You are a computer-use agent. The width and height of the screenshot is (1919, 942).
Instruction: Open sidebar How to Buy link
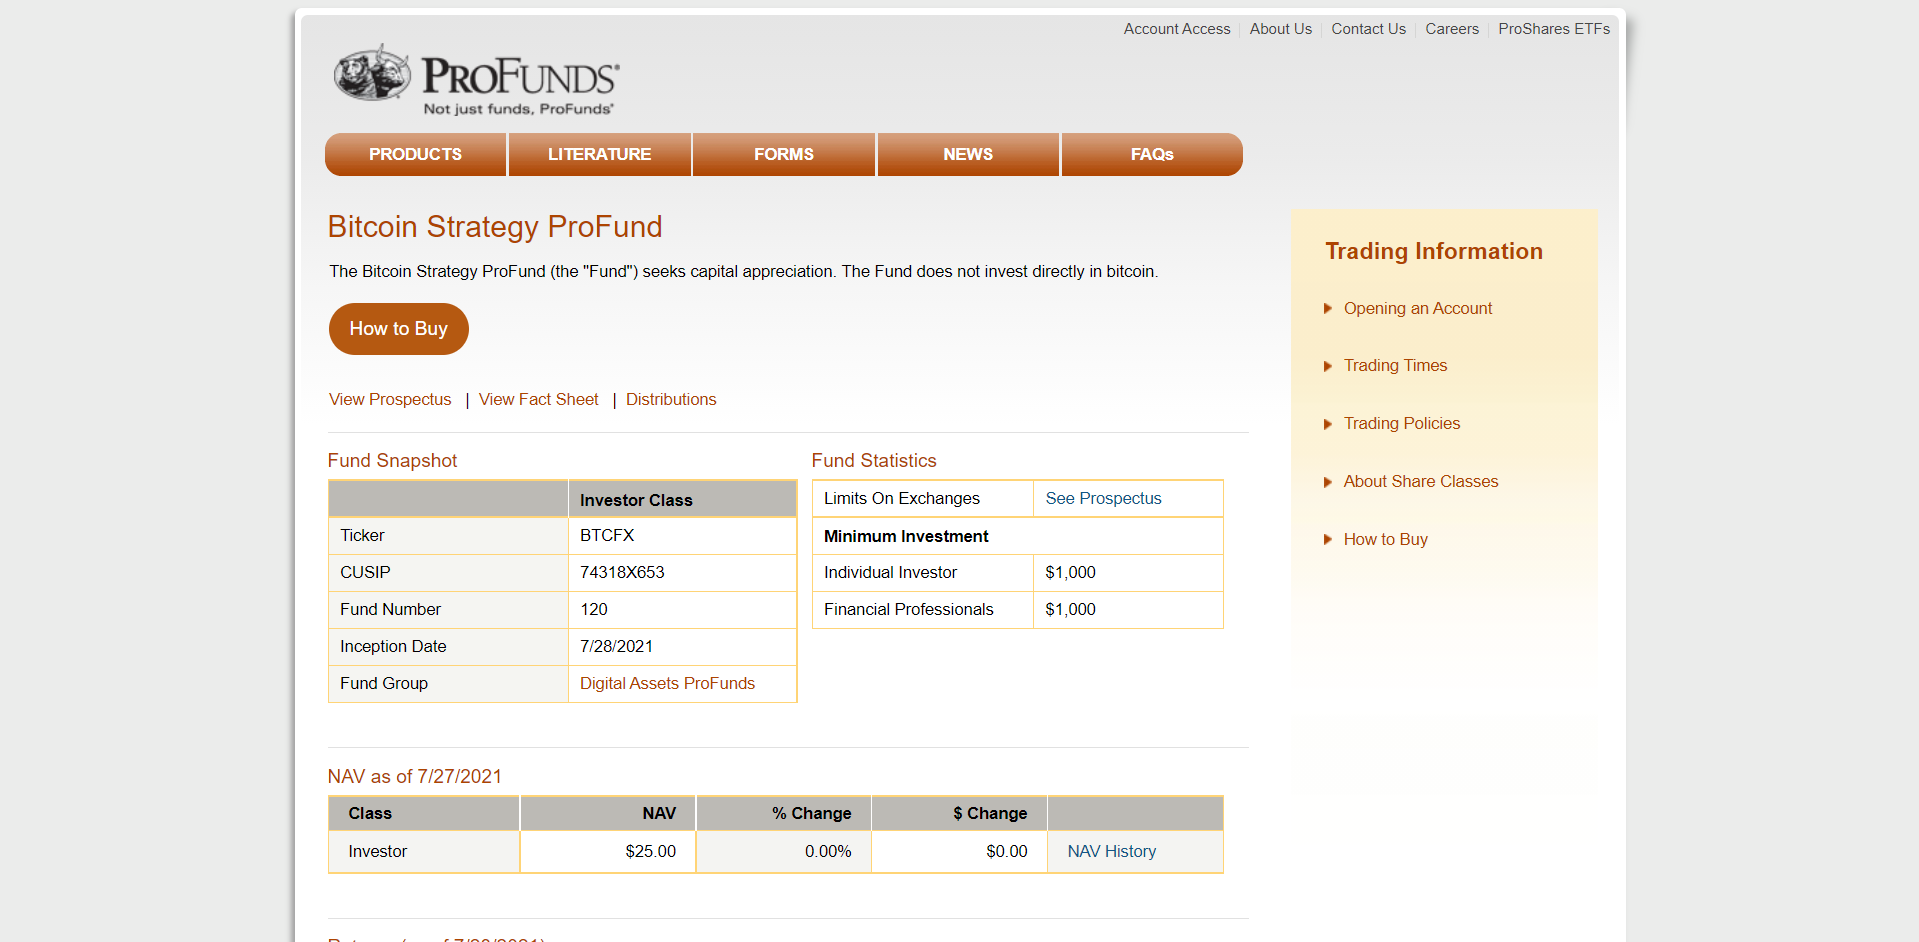1386,540
